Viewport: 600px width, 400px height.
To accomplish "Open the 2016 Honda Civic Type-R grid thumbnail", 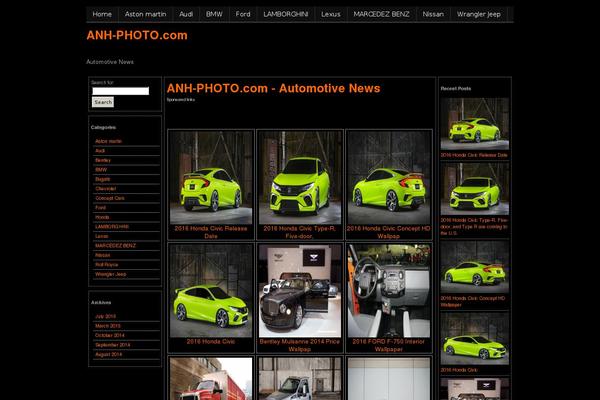I will [x=300, y=178].
